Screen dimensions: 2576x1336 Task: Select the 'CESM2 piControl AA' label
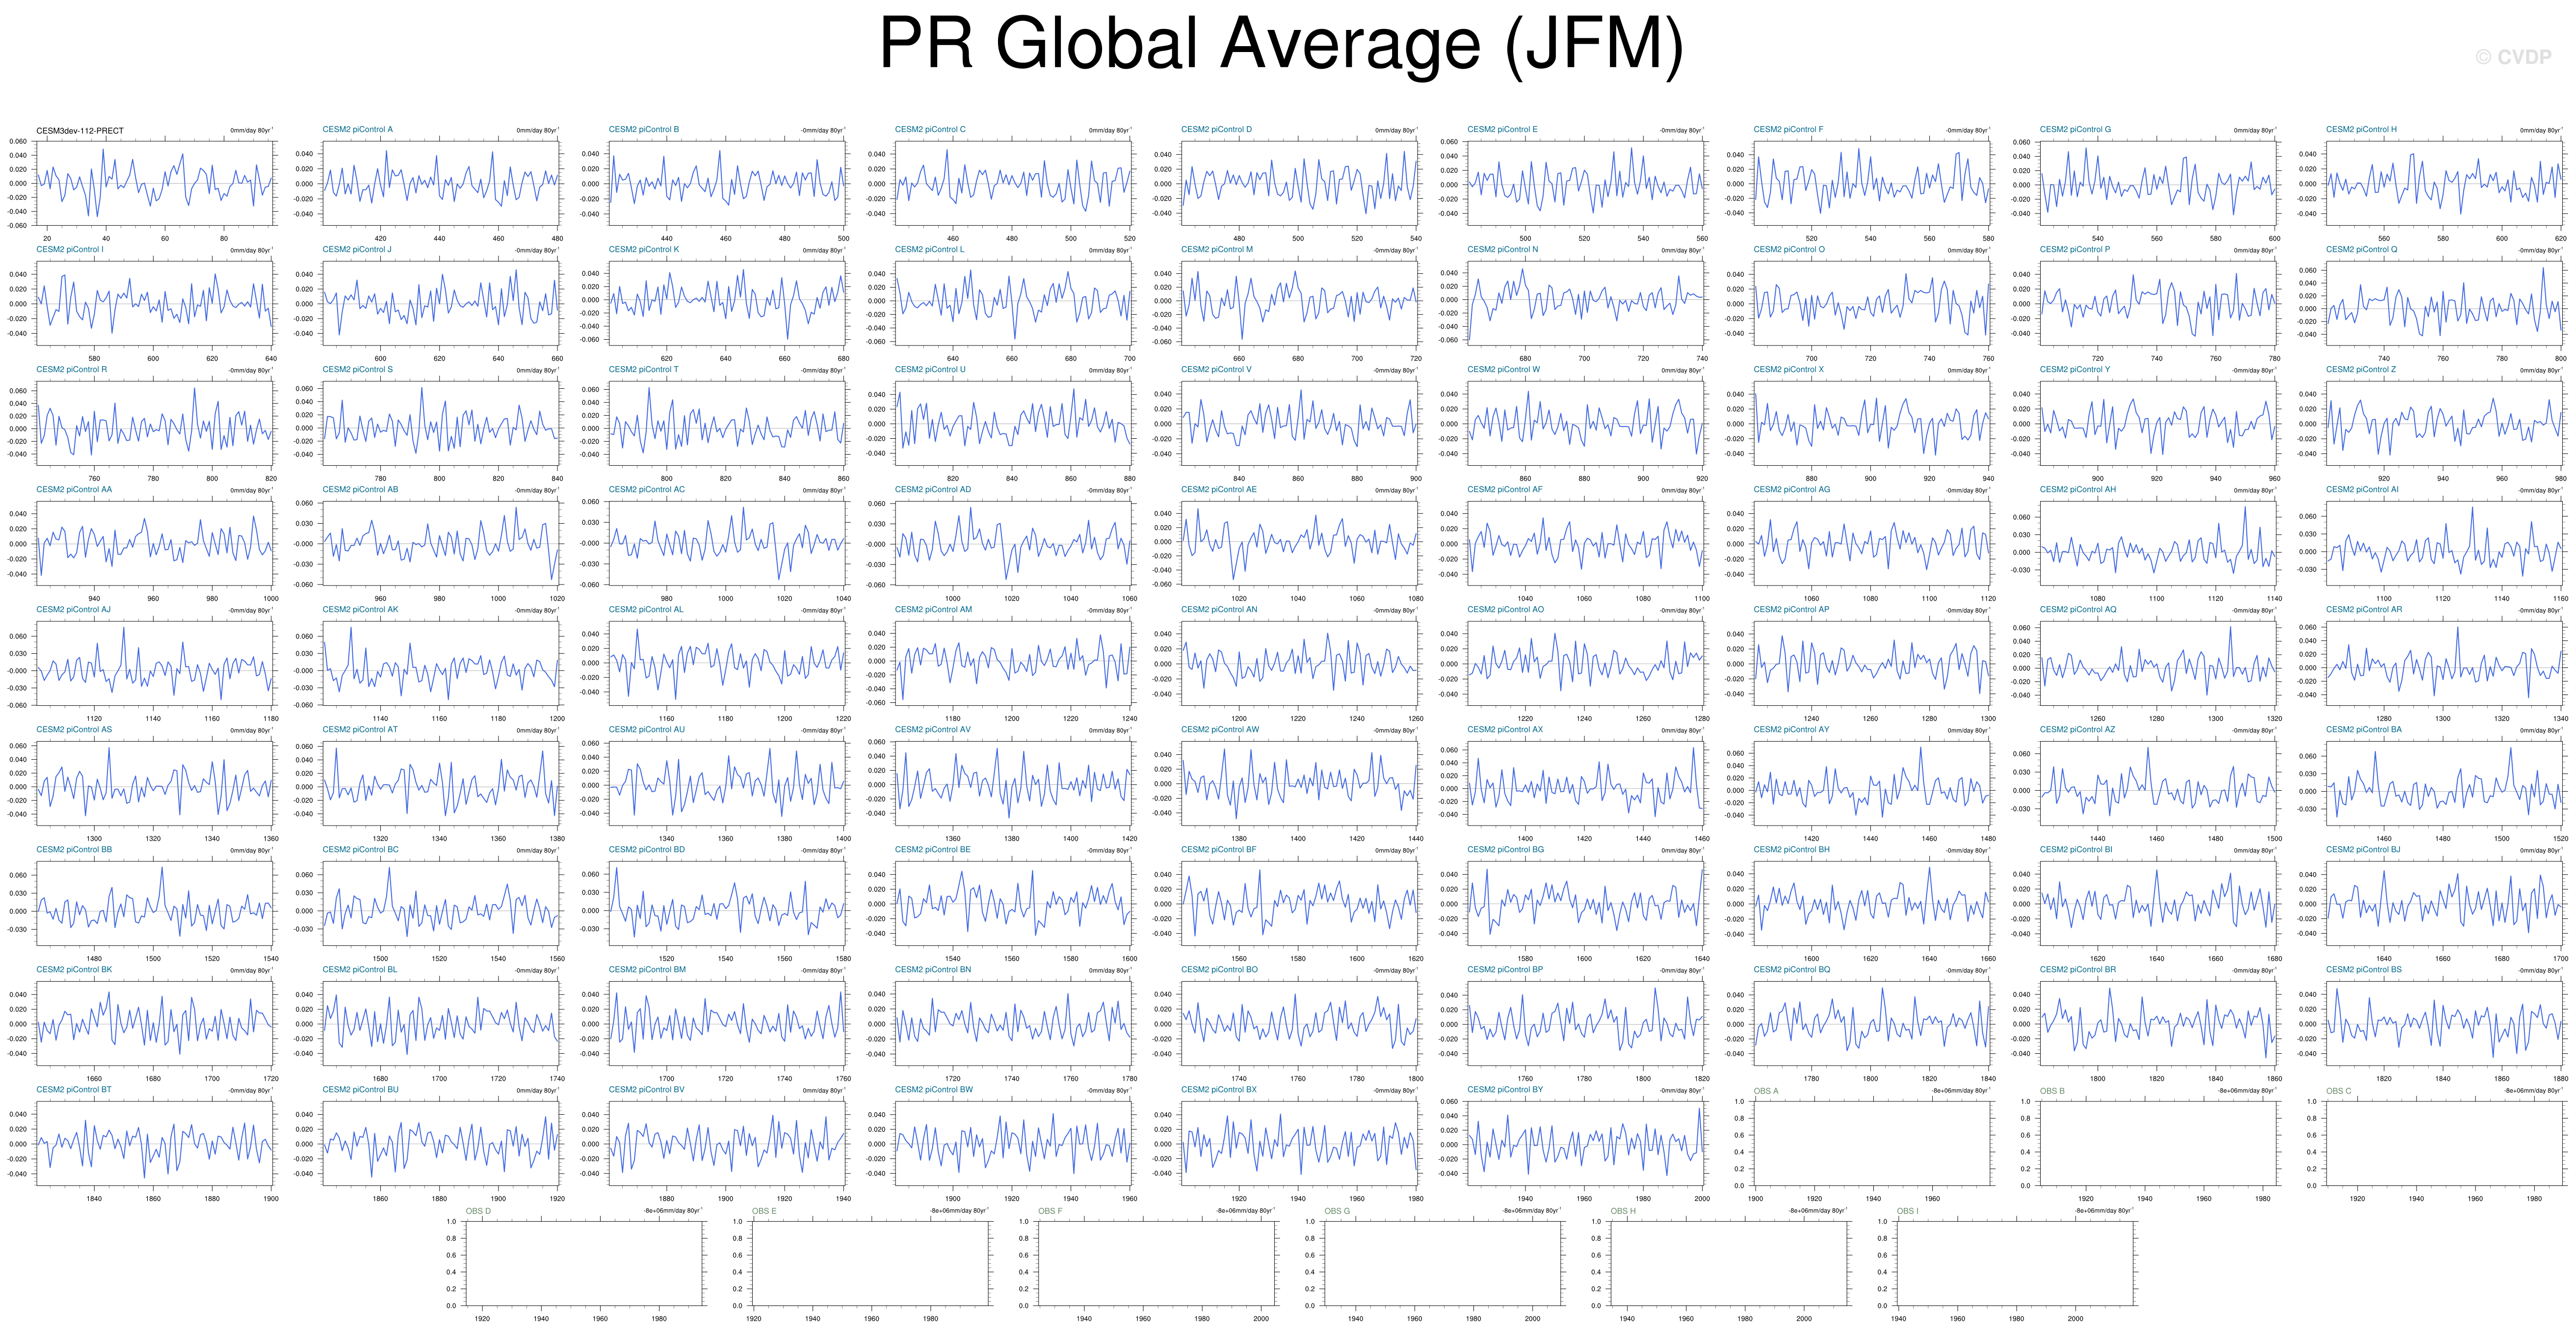(74, 490)
